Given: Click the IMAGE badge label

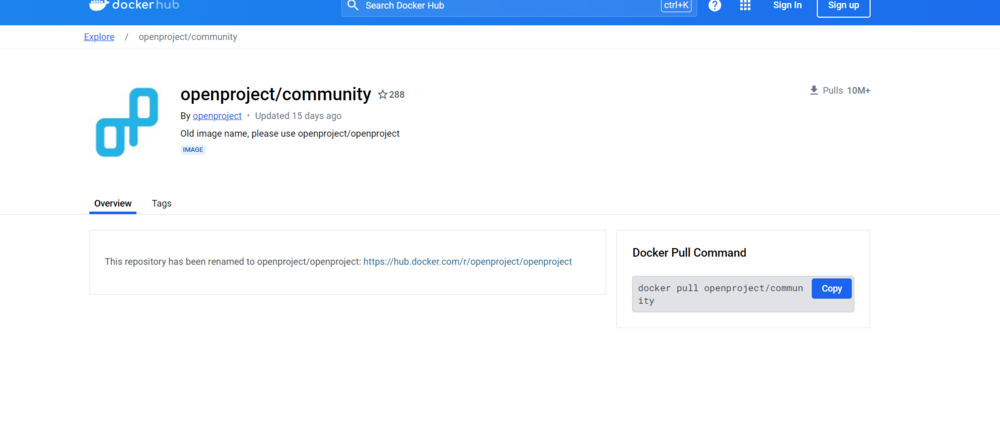Looking at the screenshot, I should click(193, 150).
